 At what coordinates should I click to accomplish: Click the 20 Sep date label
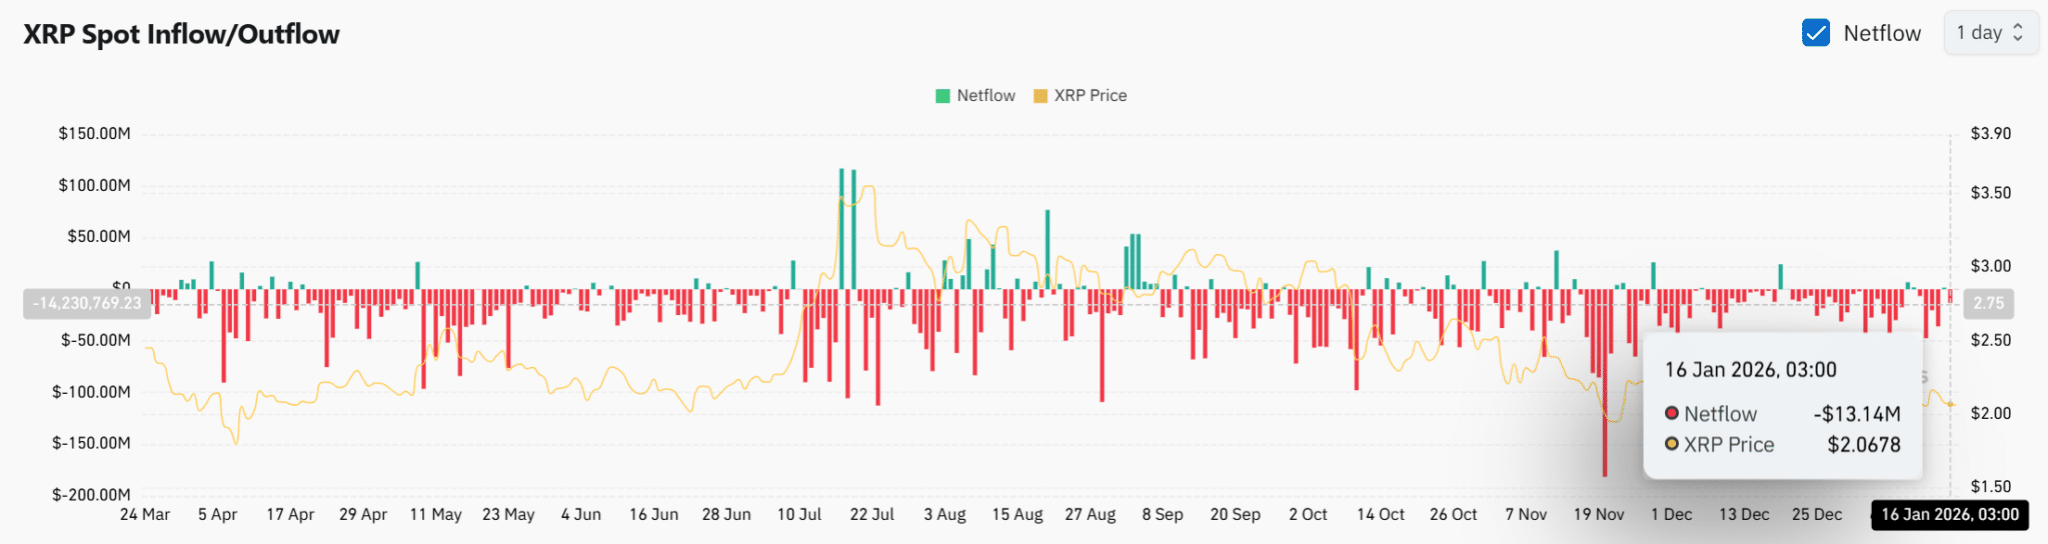[x=1235, y=515]
